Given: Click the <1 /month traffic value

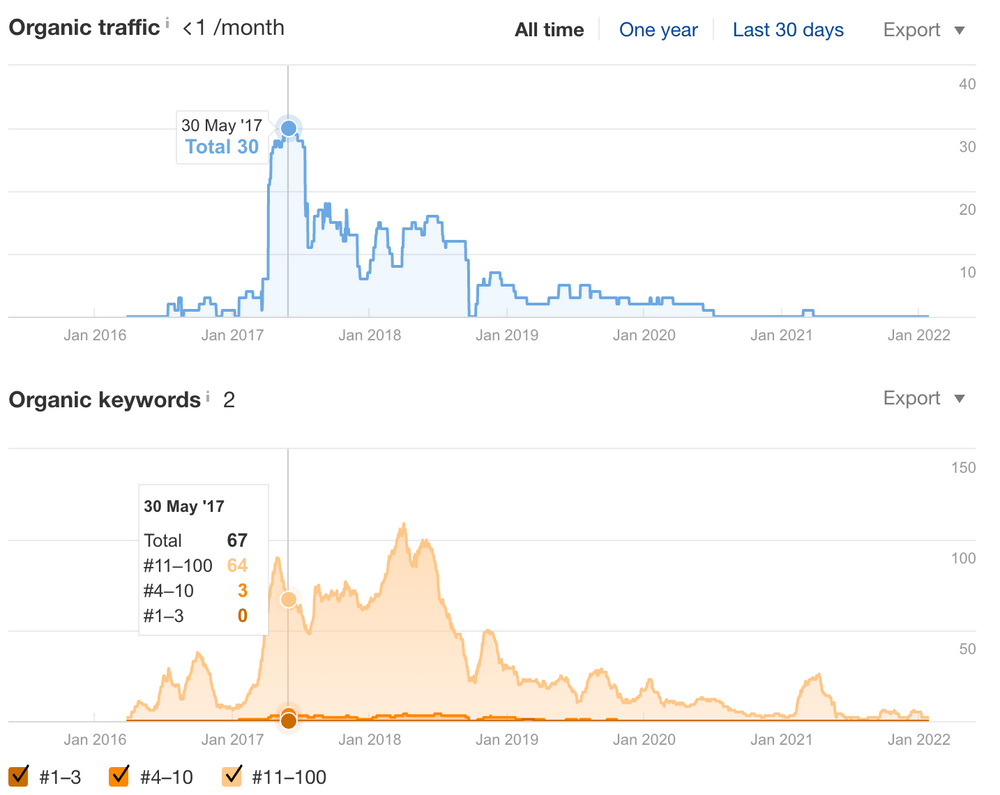Looking at the screenshot, I should pos(234,28).
